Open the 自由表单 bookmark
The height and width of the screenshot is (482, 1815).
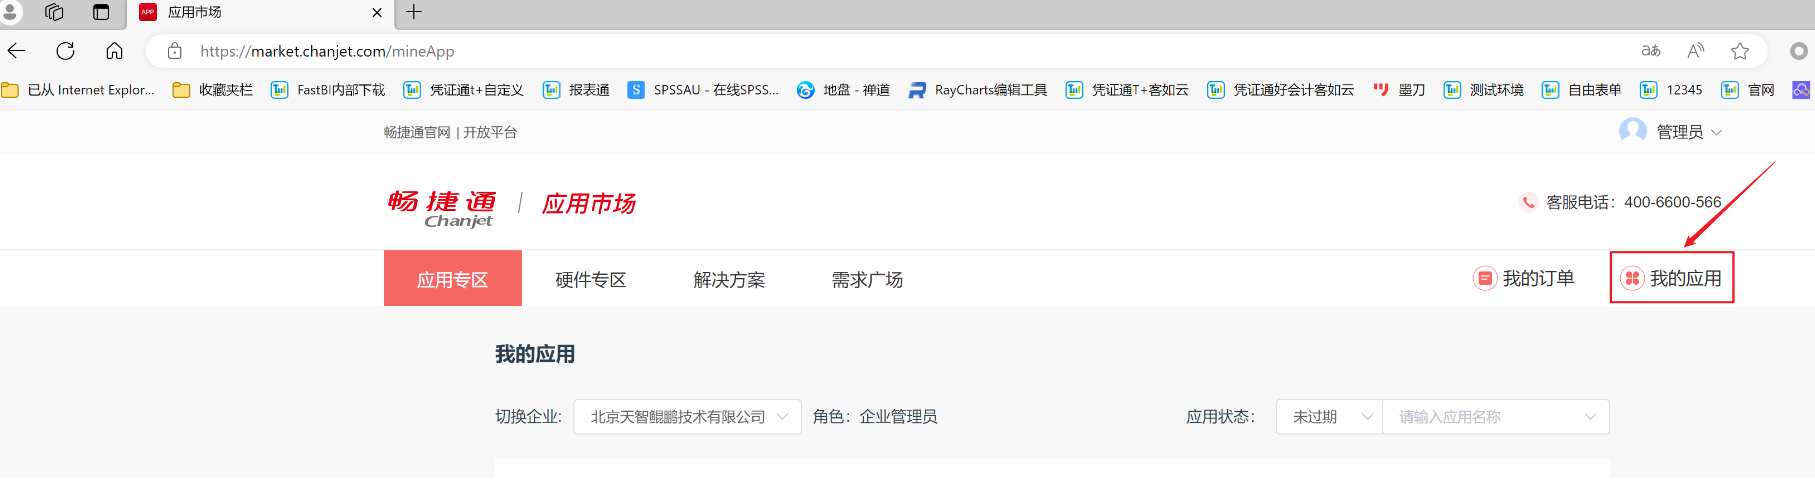pyautogui.click(x=1582, y=90)
